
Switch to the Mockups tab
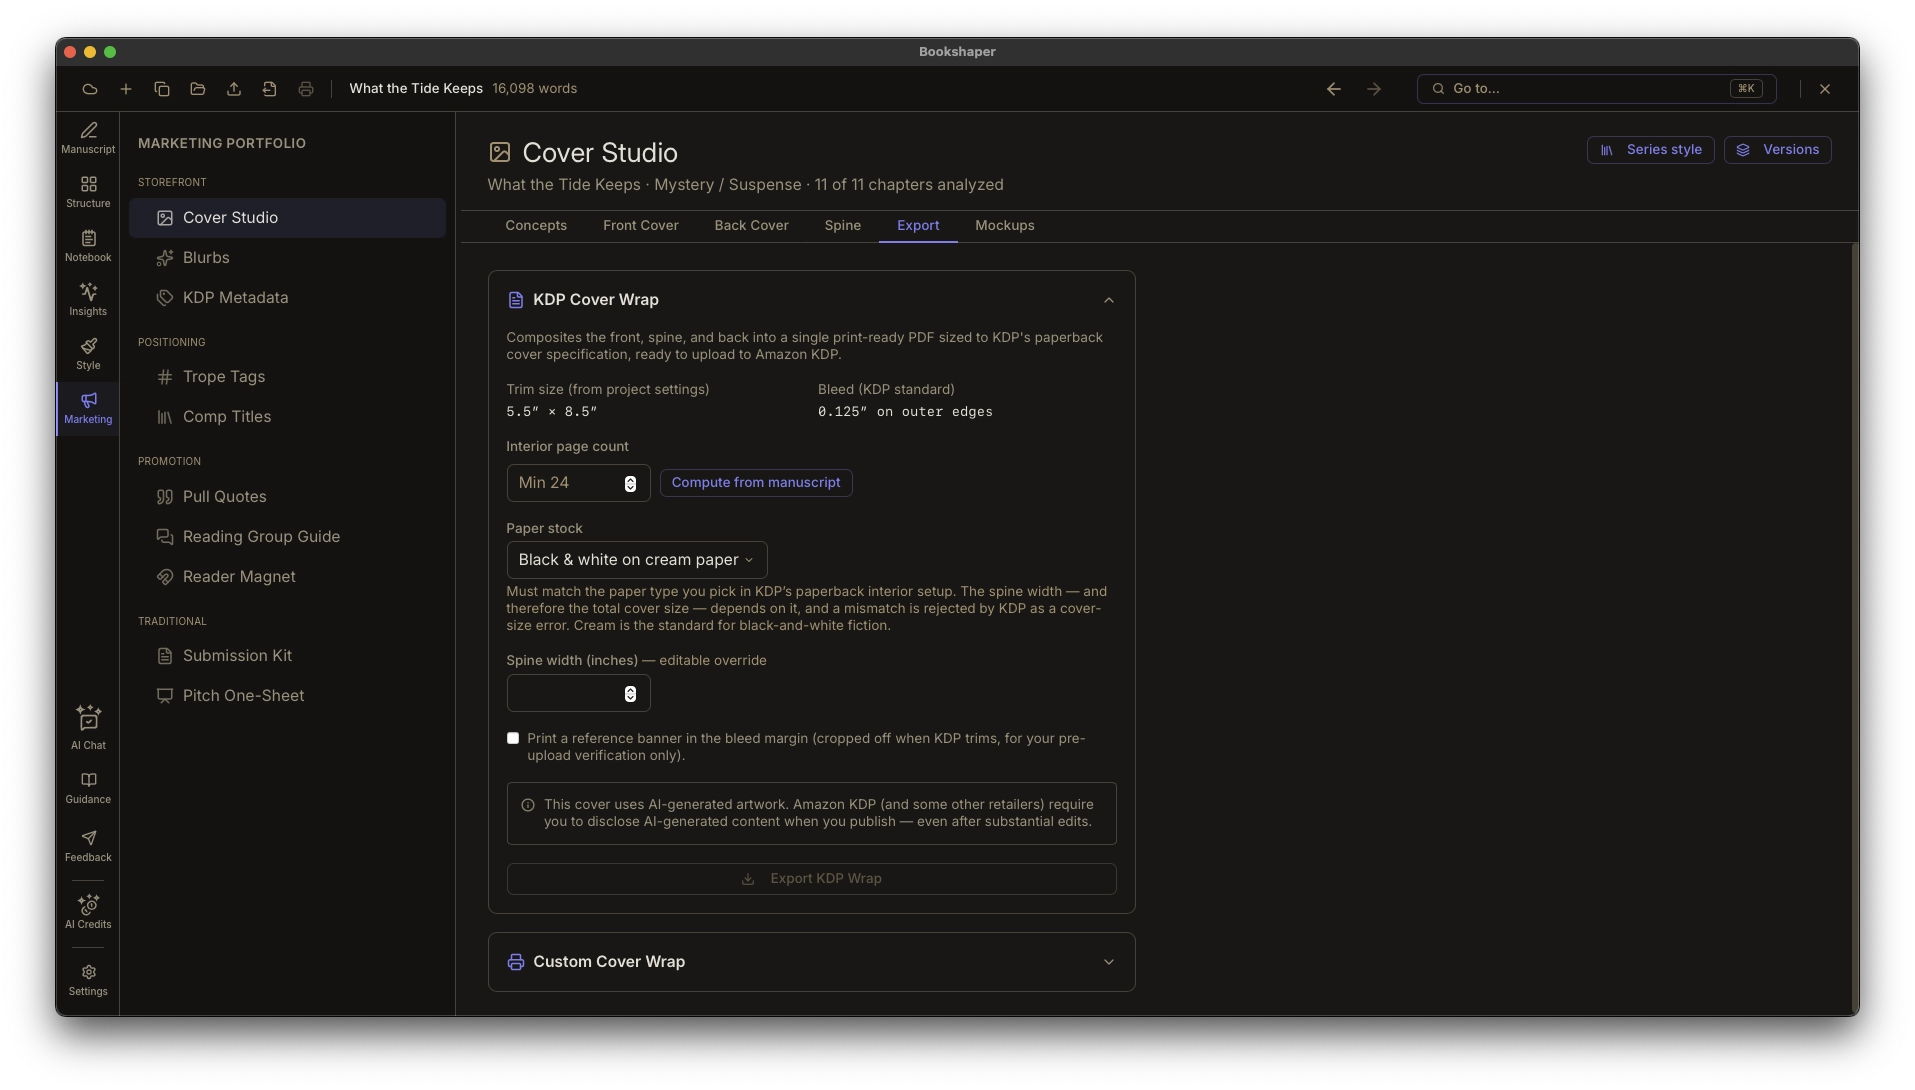coord(1005,226)
